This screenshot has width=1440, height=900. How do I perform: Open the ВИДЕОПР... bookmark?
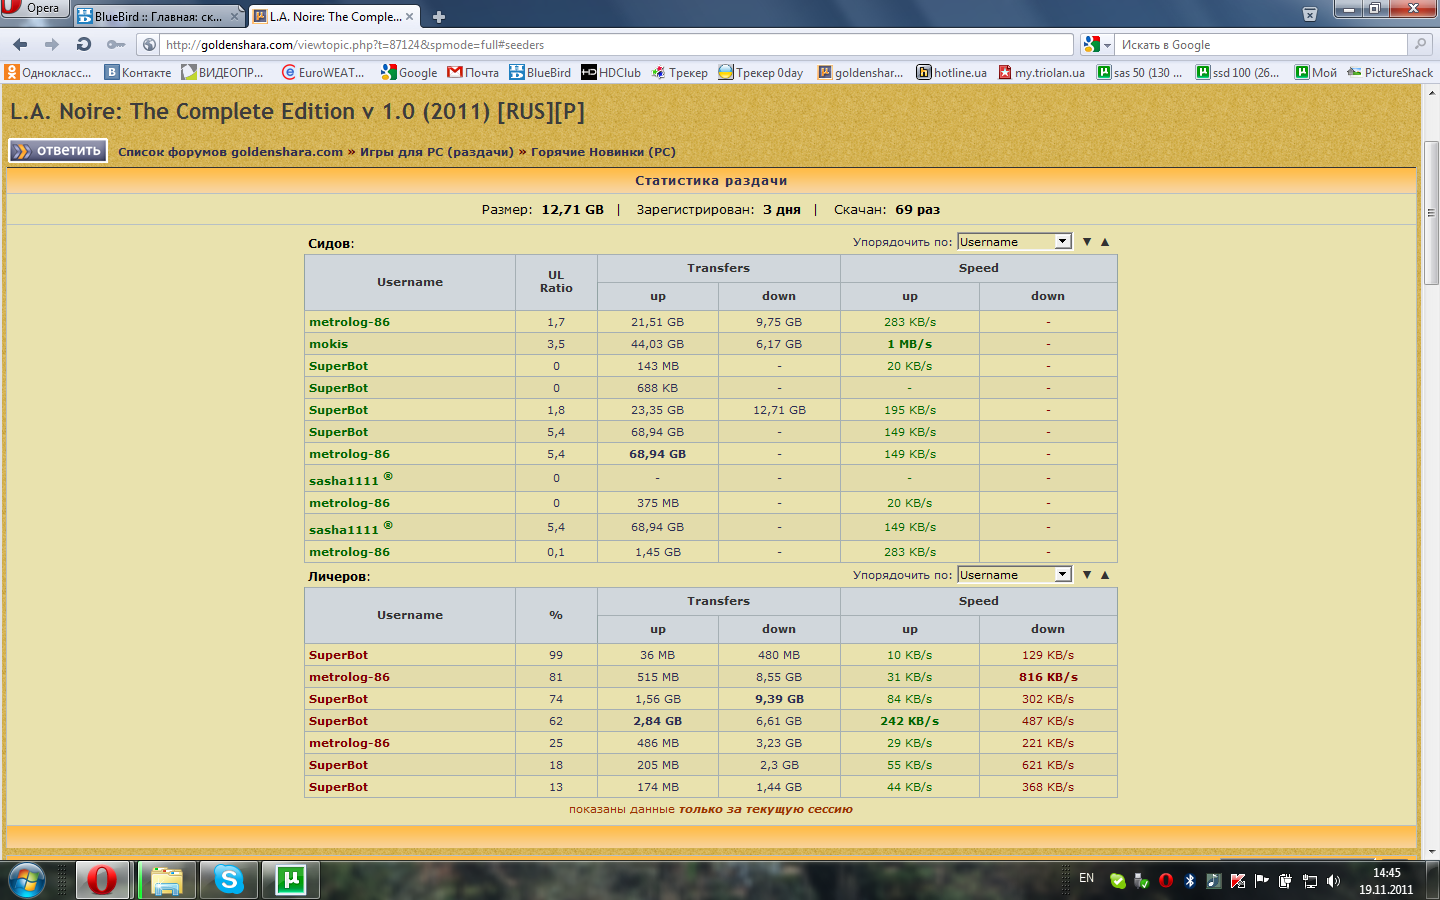pyautogui.click(x=223, y=72)
